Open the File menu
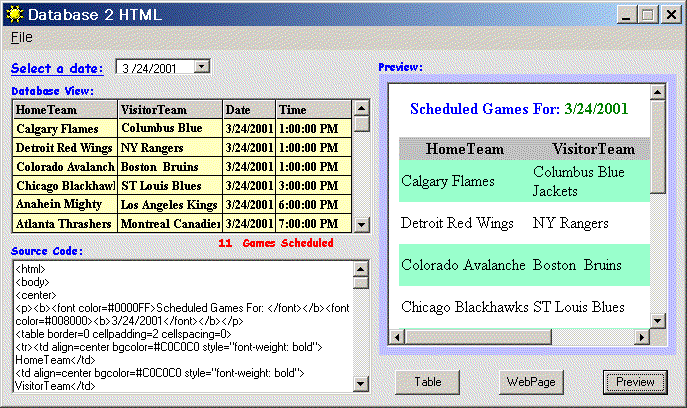Viewport: 687px width, 408px height. coord(21,38)
